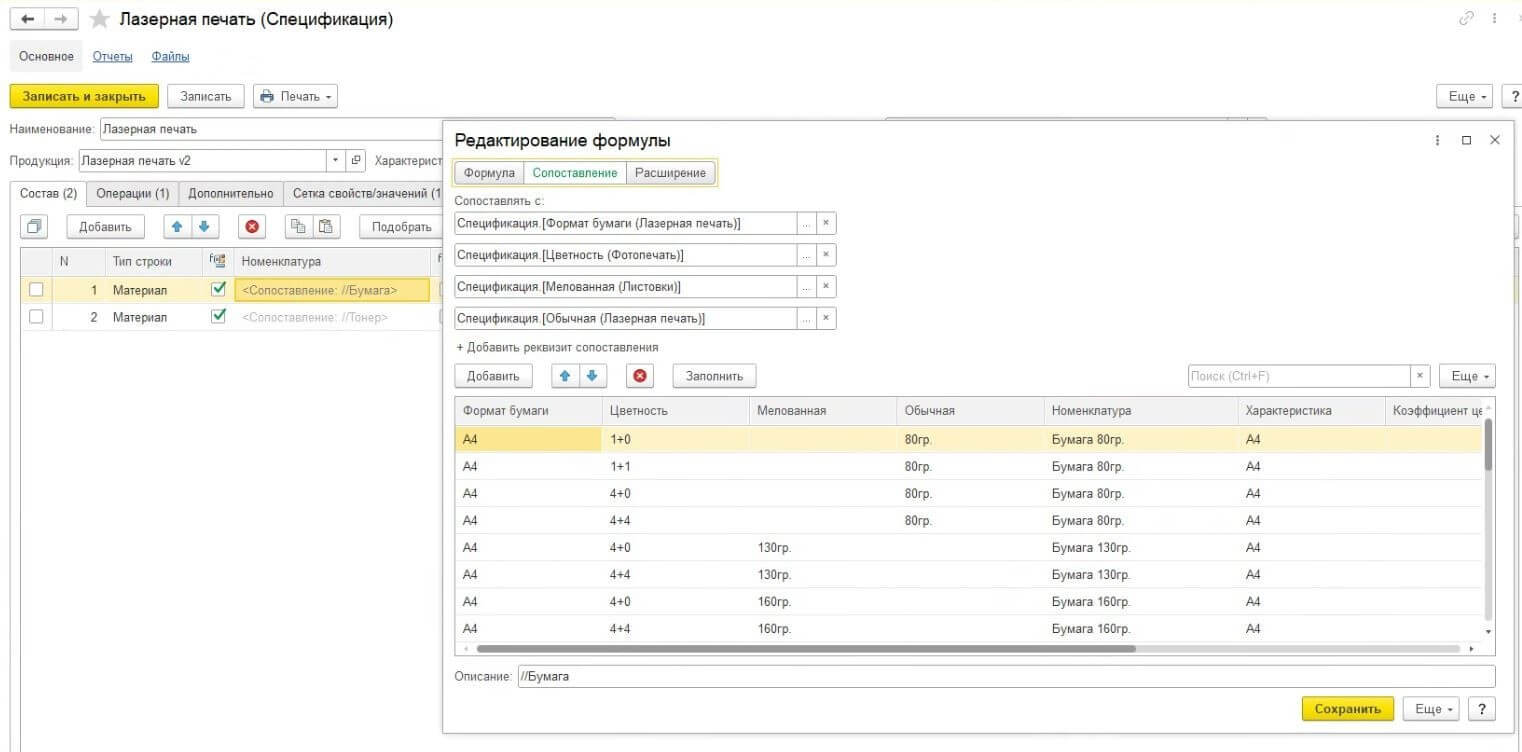Move mapping row down in the formula dialog
This screenshot has height=752, width=1522.
click(x=591, y=376)
